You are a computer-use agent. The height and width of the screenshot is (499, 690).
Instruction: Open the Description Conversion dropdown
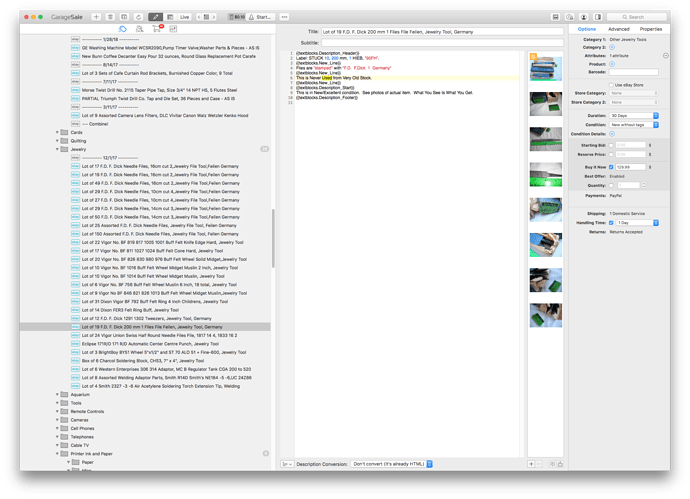coord(392,464)
